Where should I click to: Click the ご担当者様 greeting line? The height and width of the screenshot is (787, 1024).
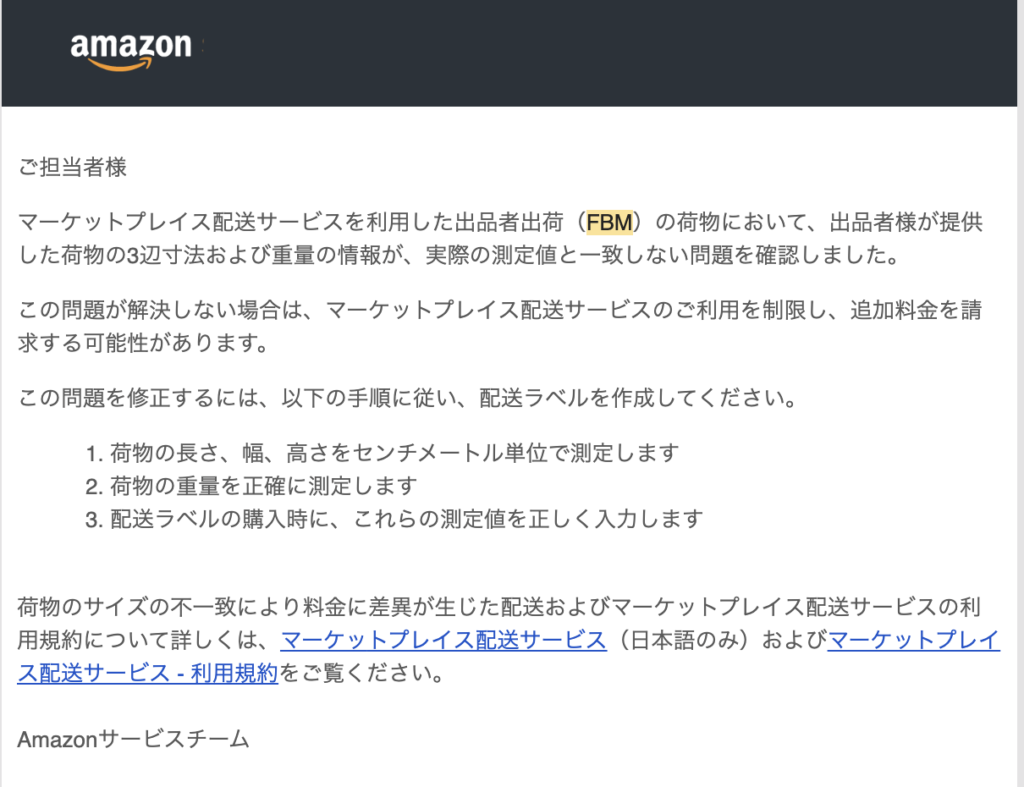point(73,167)
